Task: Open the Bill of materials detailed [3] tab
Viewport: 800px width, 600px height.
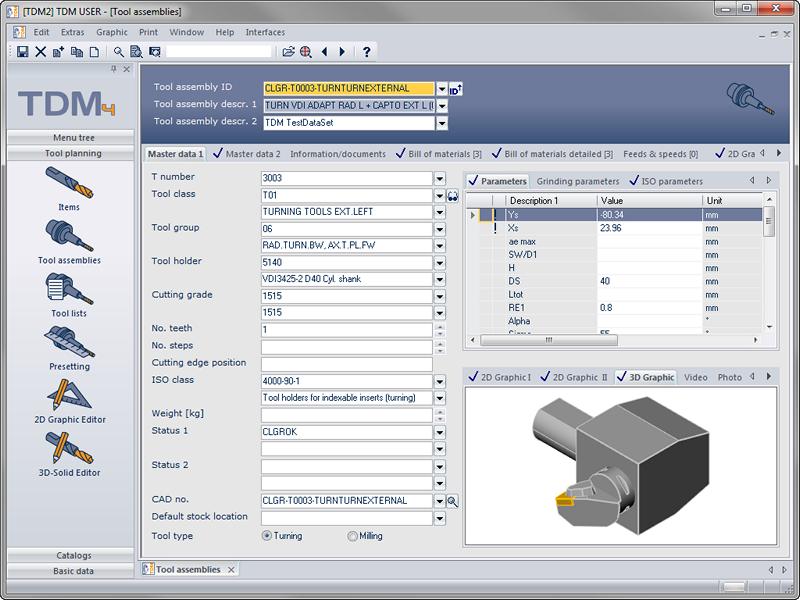Action: 553,154
